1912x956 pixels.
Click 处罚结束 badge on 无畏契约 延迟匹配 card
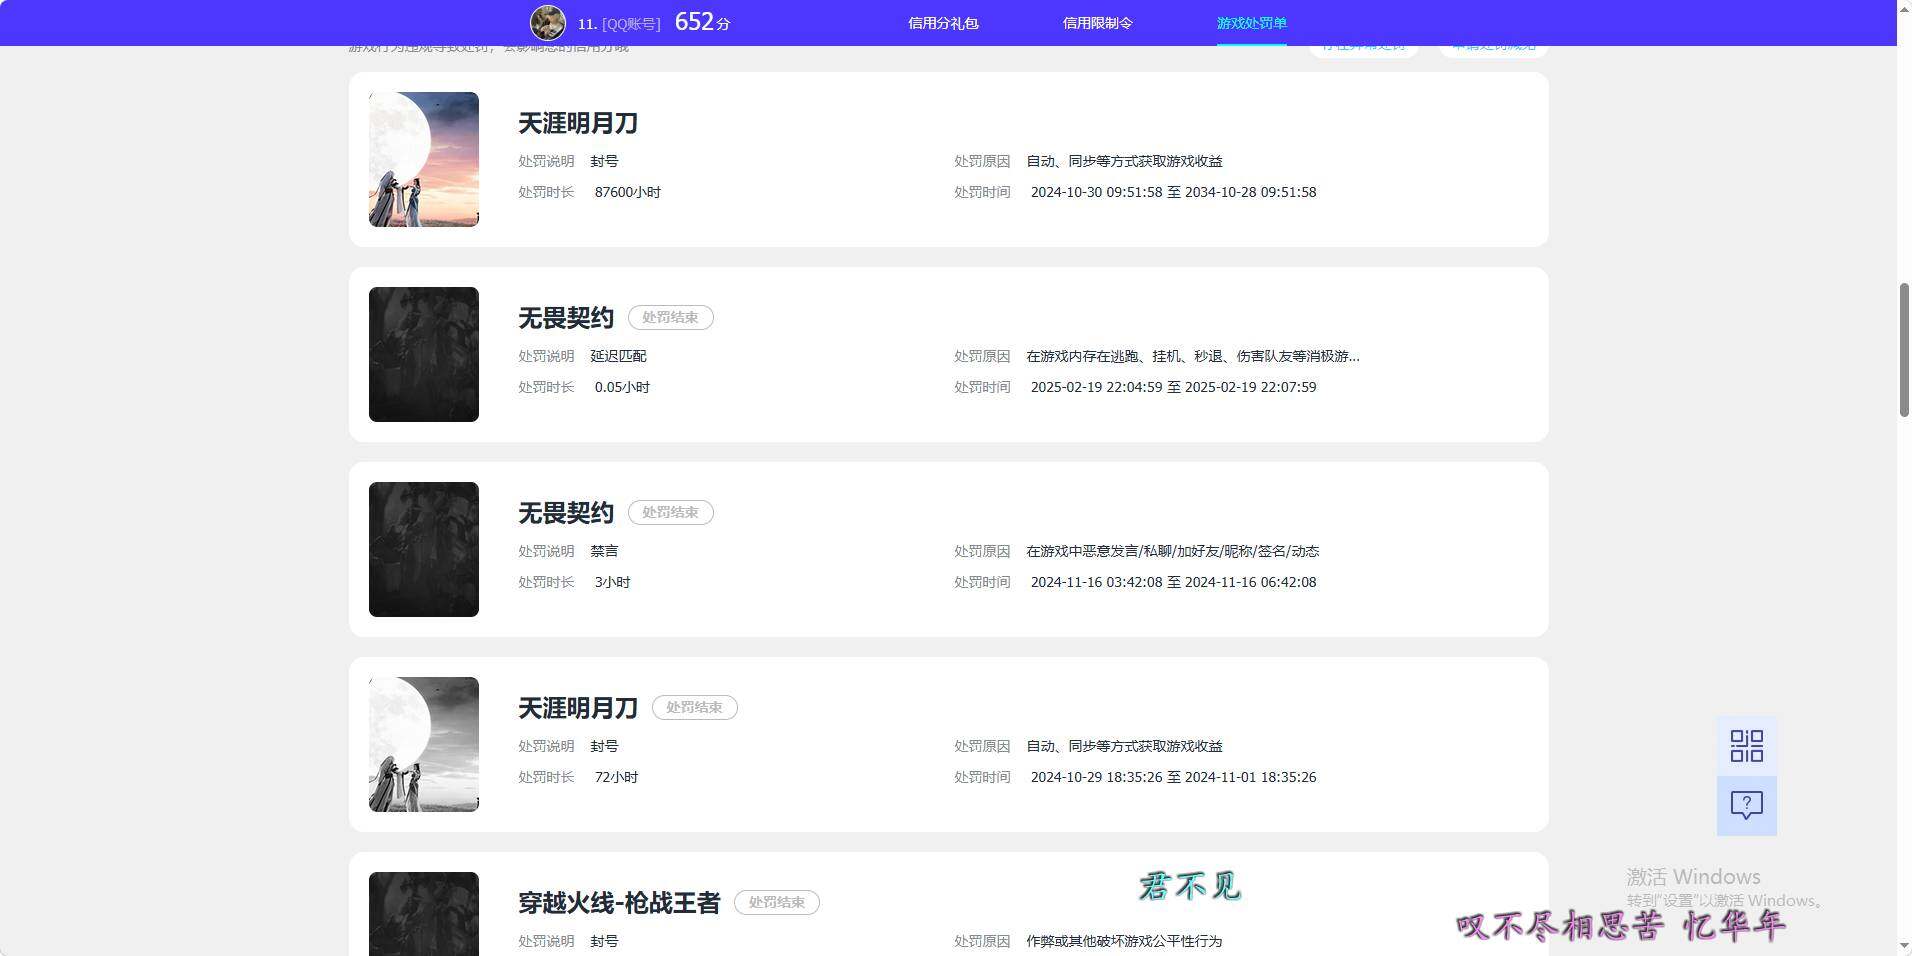[x=670, y=317]
